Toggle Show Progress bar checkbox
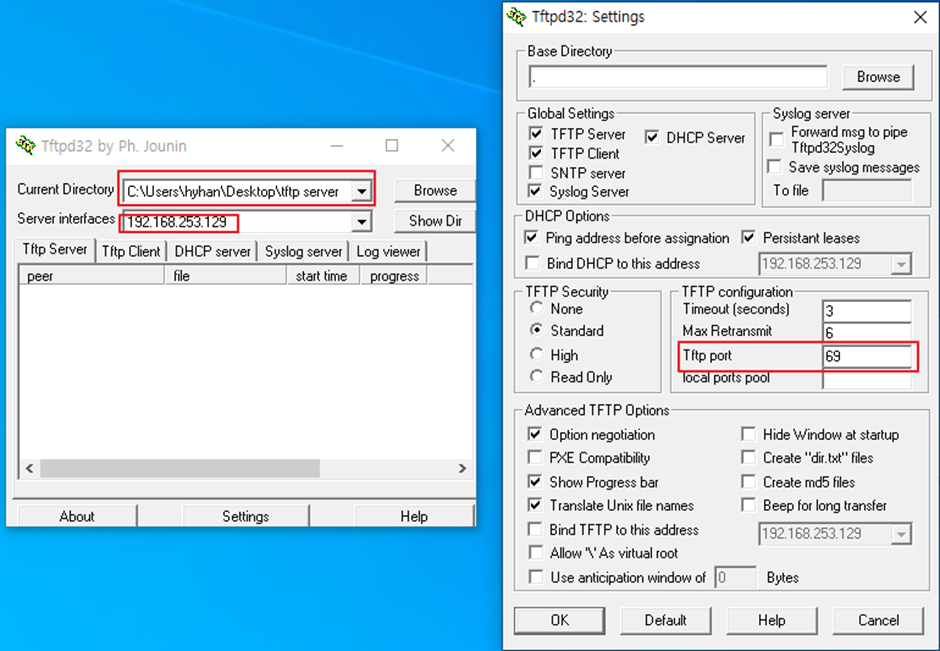This screenshot has width=940, height=651. pyautogui.click(x=535, y=481)
